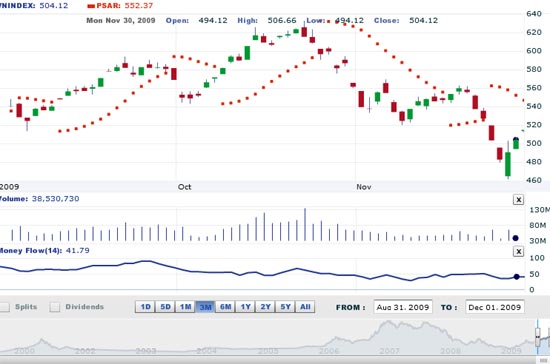Select the 5Y time range
This screenshot has height=364, width=550.
(285, 307)
